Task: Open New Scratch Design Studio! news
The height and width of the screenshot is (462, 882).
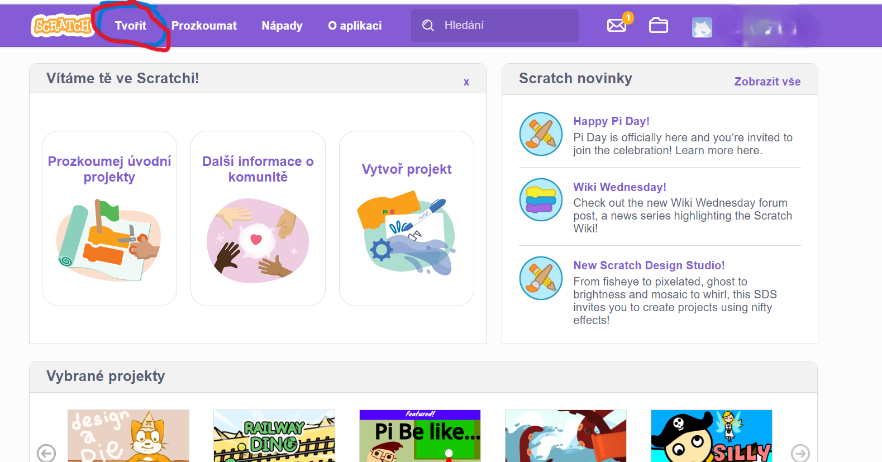Action: point(649,265)
